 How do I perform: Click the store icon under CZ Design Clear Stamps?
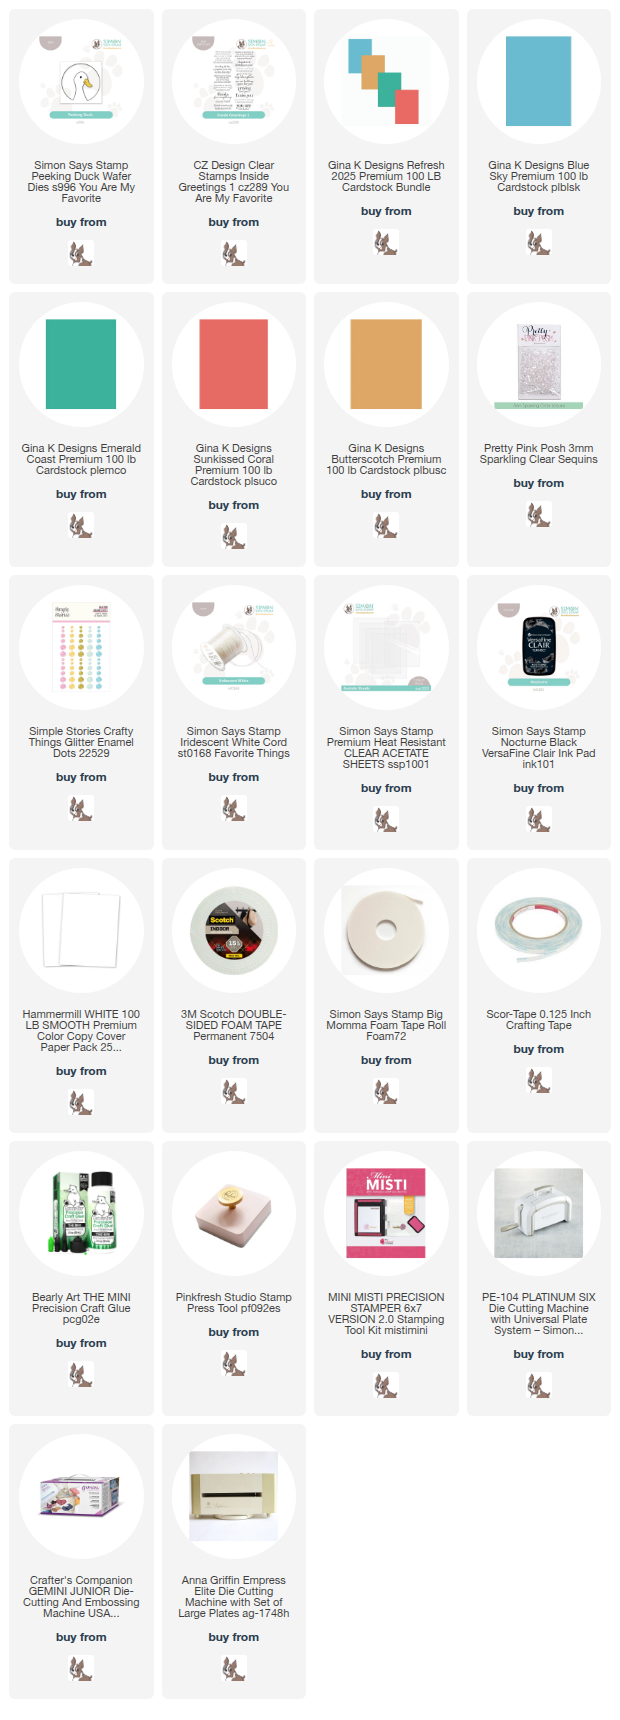234,253
